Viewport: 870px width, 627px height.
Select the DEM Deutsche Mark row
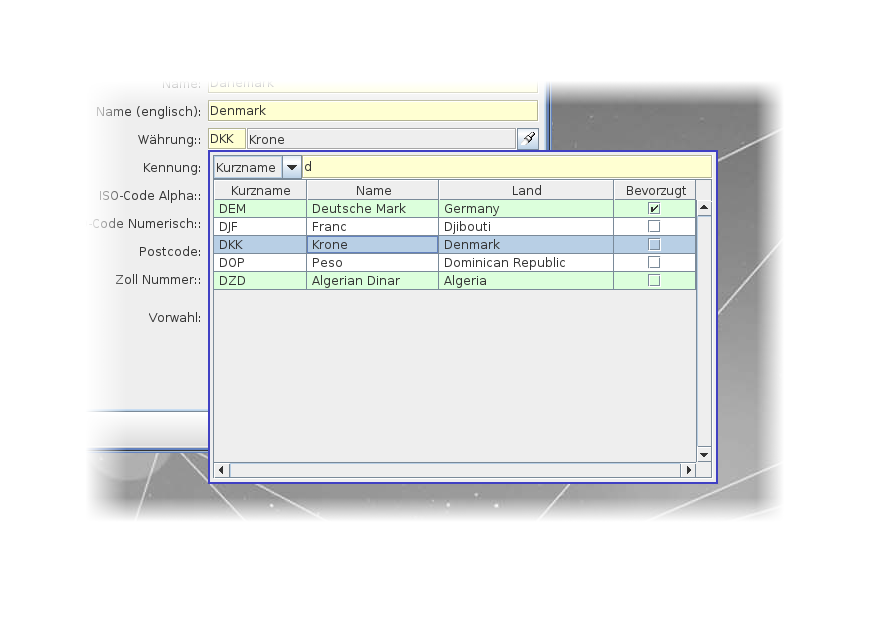coord(372,209)
